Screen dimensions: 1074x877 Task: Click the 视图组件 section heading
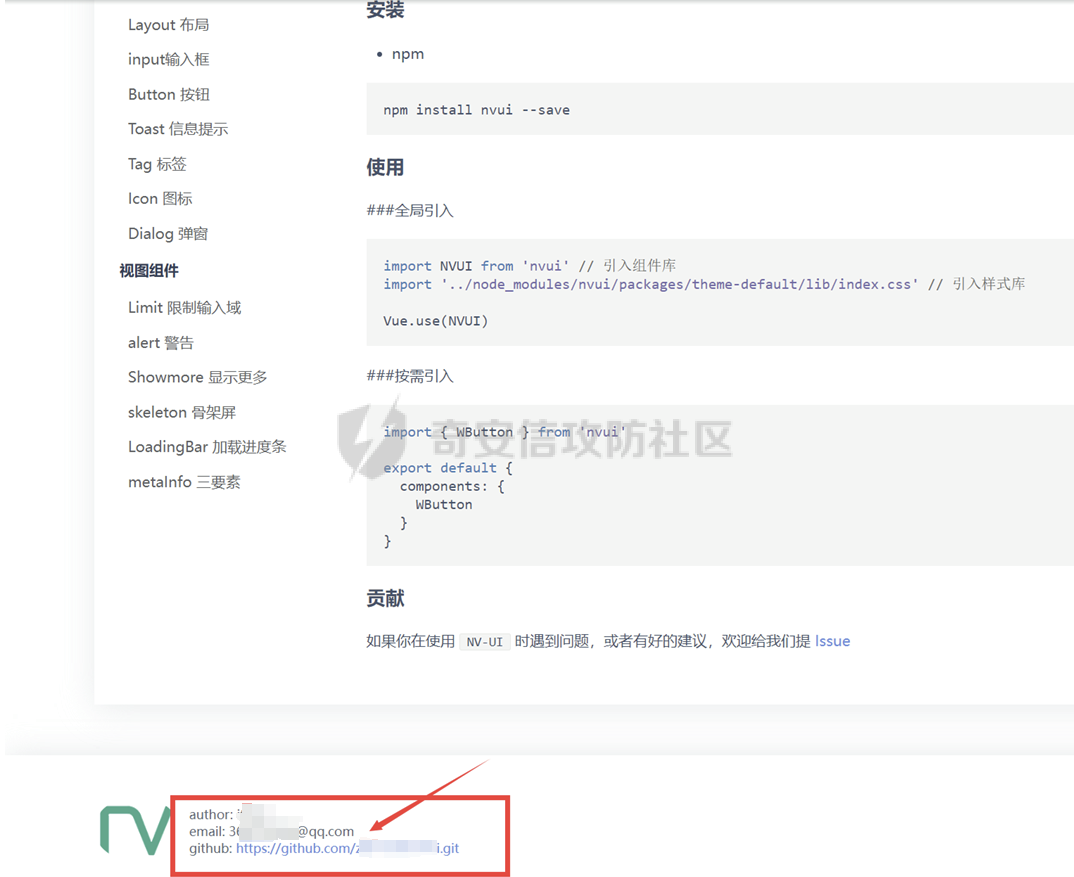(149, 271)
